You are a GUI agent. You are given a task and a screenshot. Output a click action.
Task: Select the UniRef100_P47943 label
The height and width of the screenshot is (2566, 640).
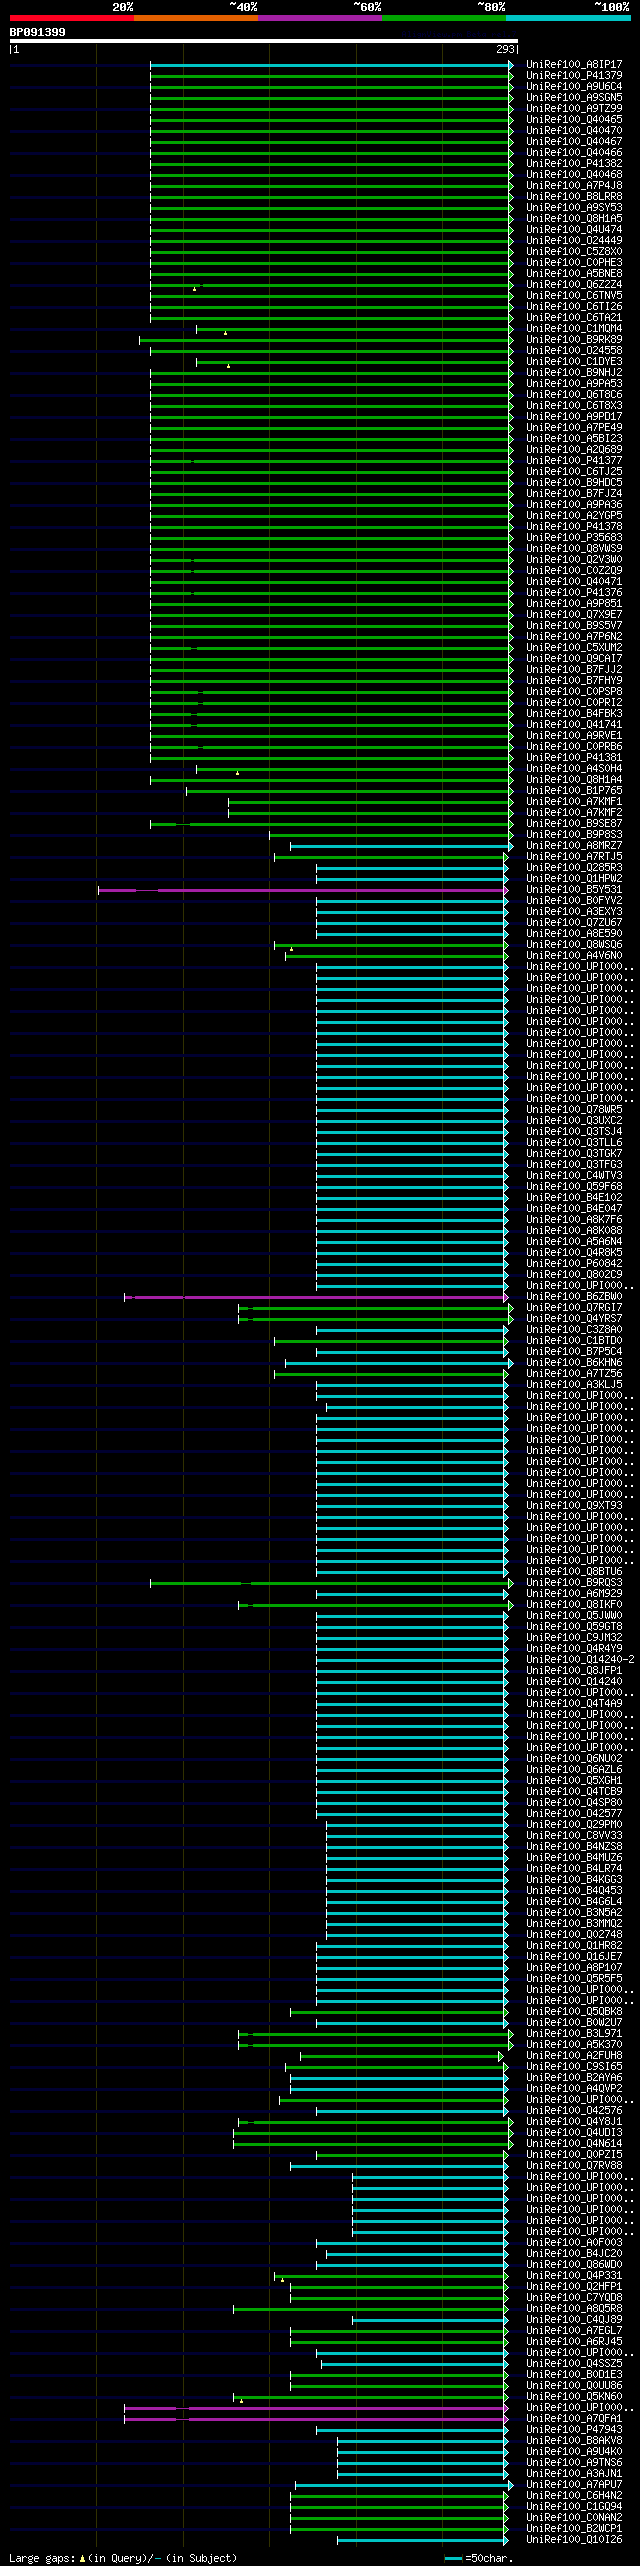point(574,2430)
